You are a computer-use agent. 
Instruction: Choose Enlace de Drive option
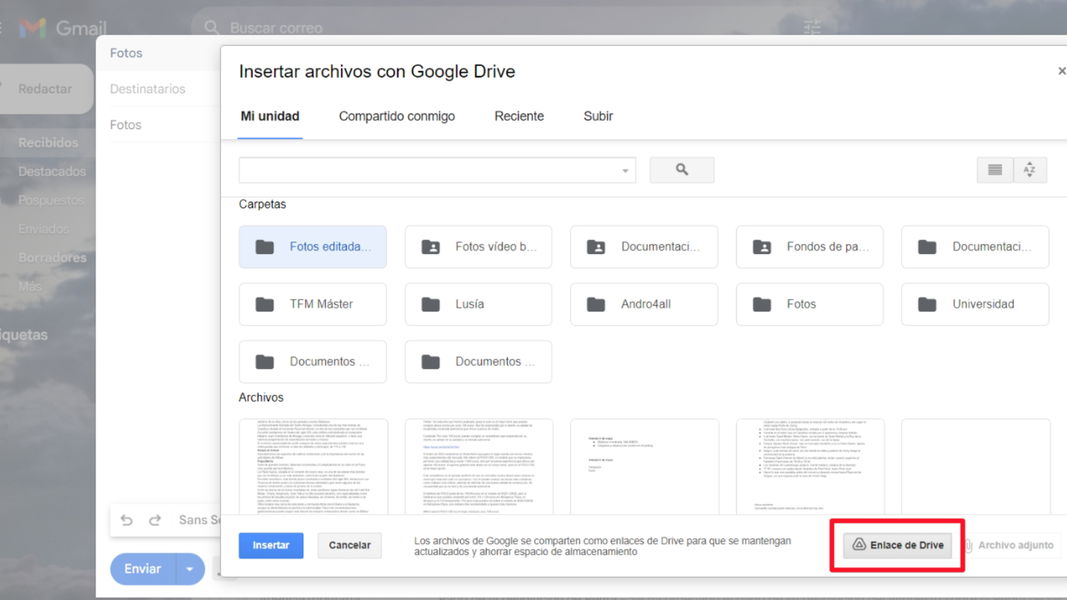[x=898, y=545]
